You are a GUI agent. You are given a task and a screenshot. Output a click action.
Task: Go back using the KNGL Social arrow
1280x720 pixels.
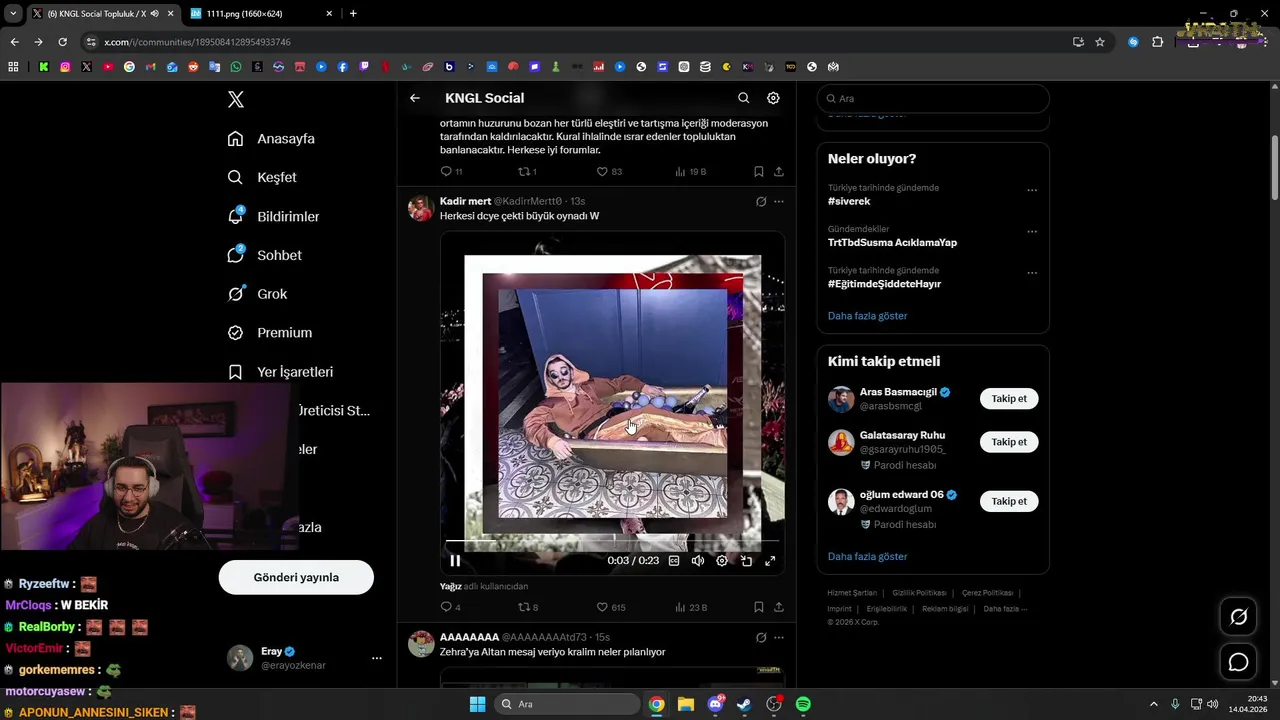(x=415, y=98)
